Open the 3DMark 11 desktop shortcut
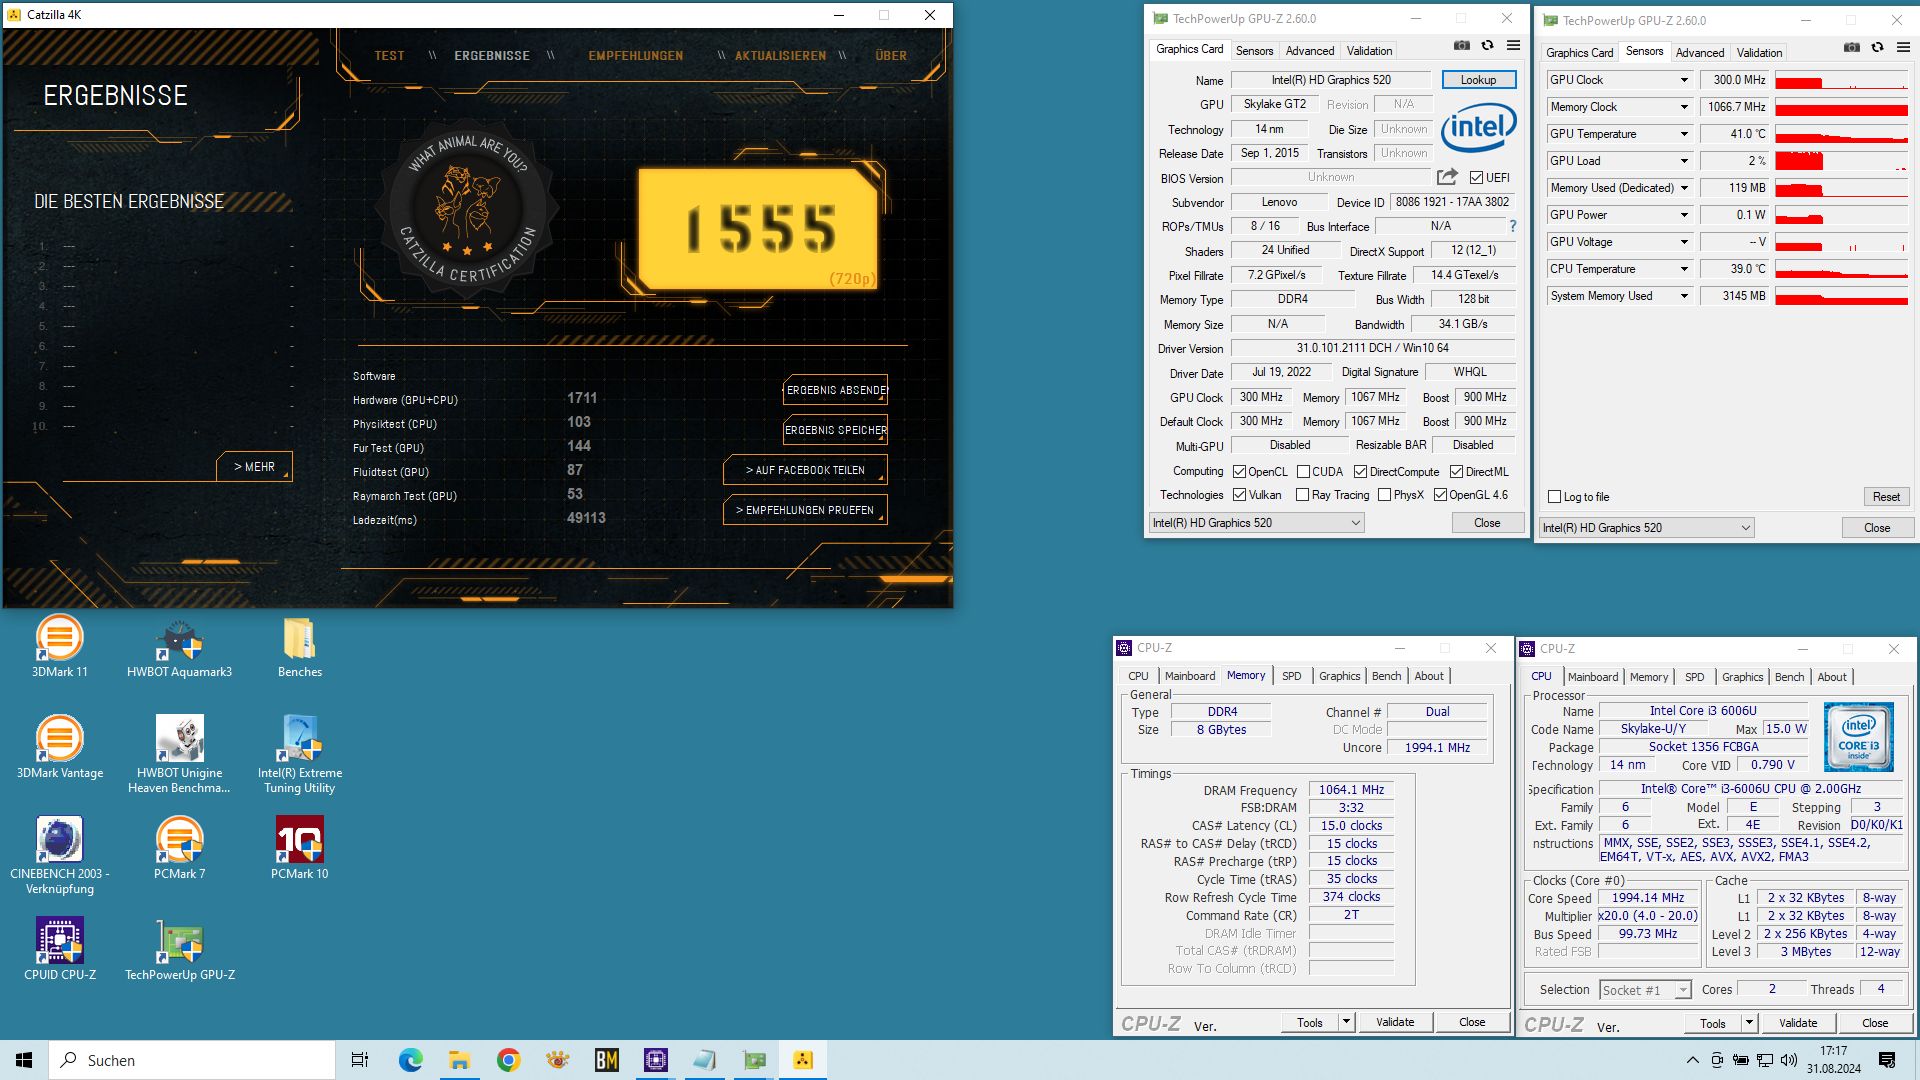The image size is (1920, 1080). click(x=60, y=646)
